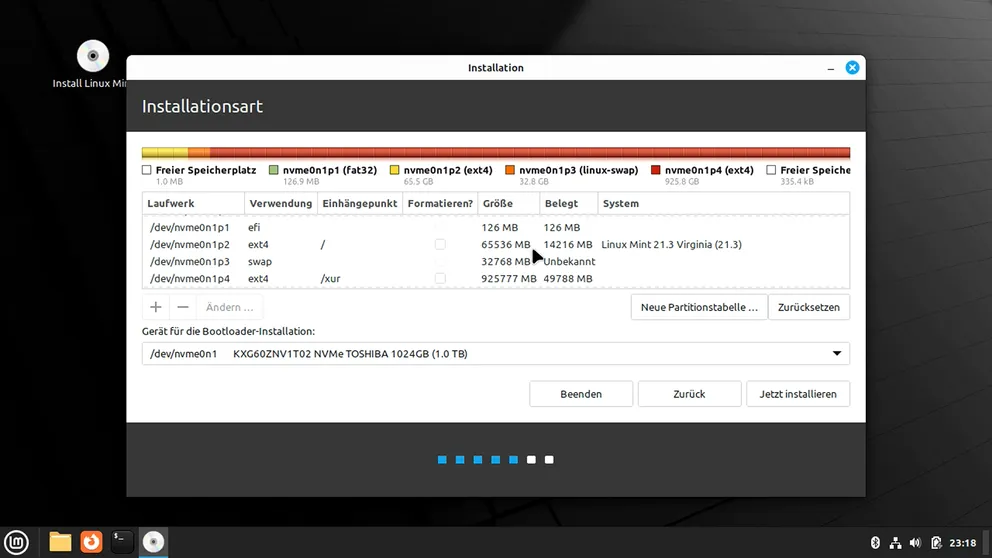Launch the file manager from the panel
Screen dimensions: 992x558
(x=60, y=542)
